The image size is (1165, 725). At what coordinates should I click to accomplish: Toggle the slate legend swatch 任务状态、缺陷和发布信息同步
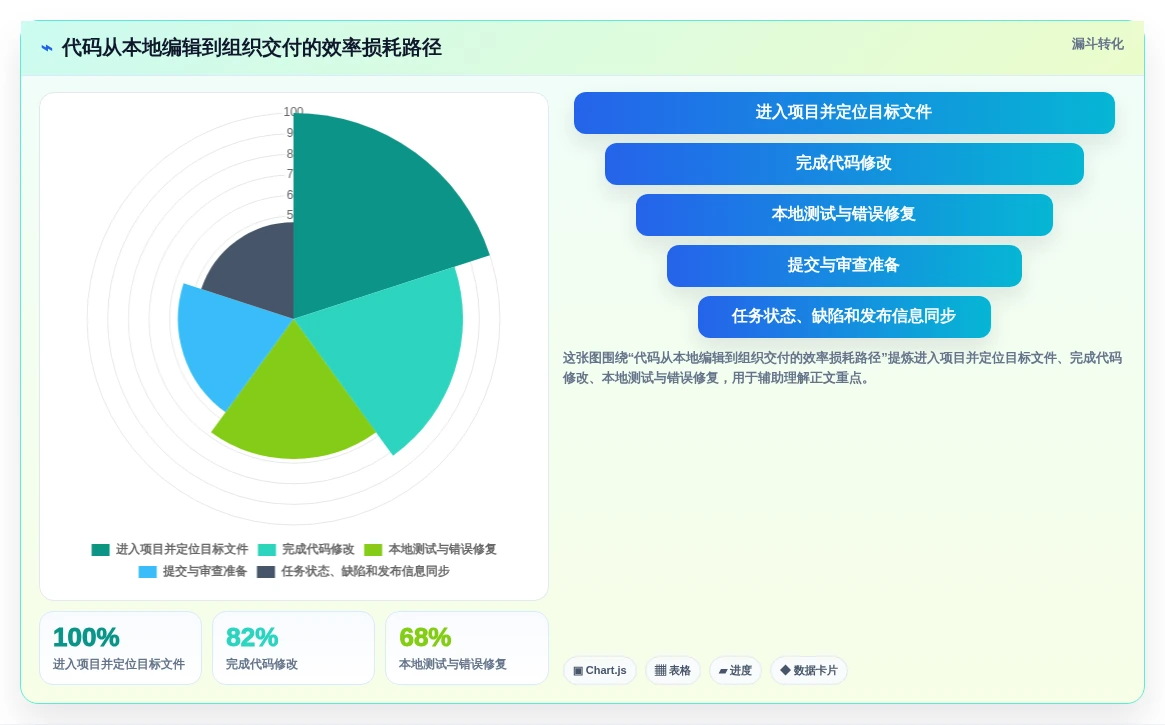265,572
